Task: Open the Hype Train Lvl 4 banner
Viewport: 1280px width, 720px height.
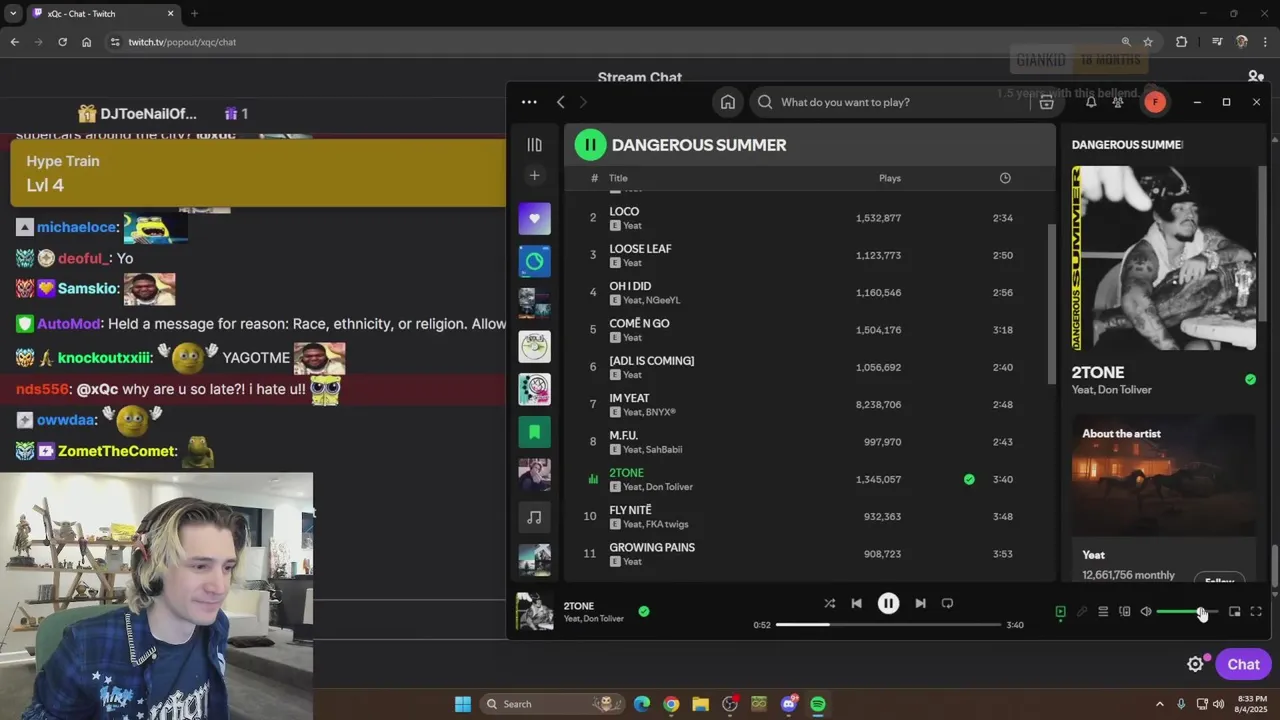Action: 258,173
